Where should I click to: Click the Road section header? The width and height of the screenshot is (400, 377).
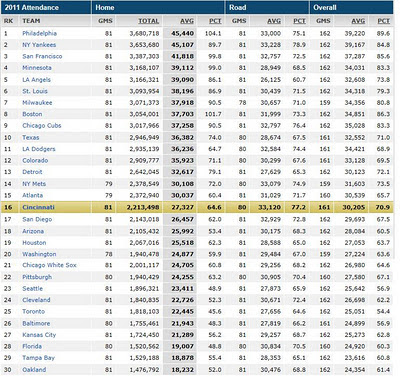[238, 7]
